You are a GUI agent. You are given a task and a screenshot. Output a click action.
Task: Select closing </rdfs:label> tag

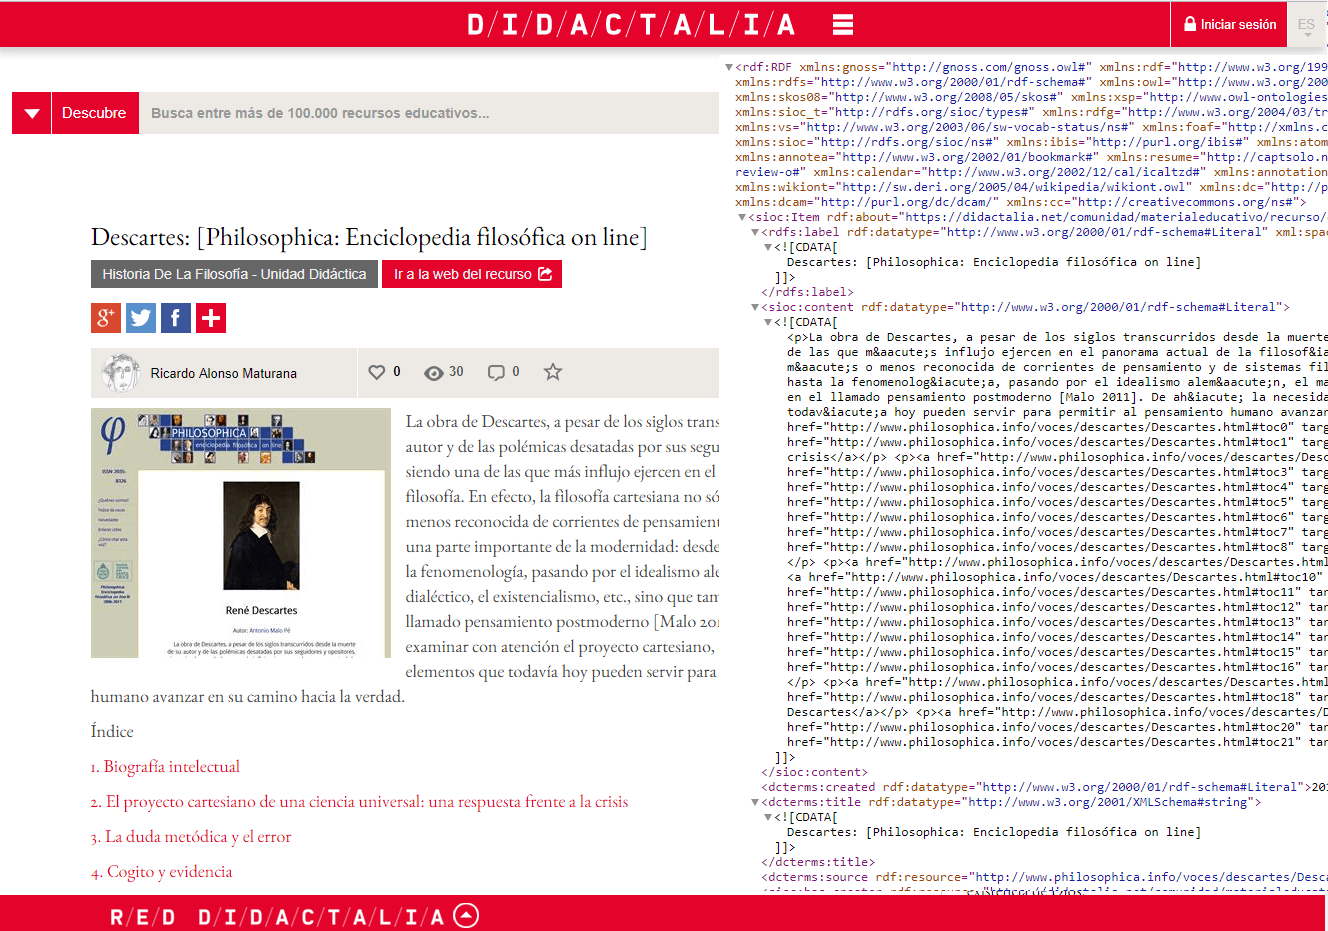[807, 292]
